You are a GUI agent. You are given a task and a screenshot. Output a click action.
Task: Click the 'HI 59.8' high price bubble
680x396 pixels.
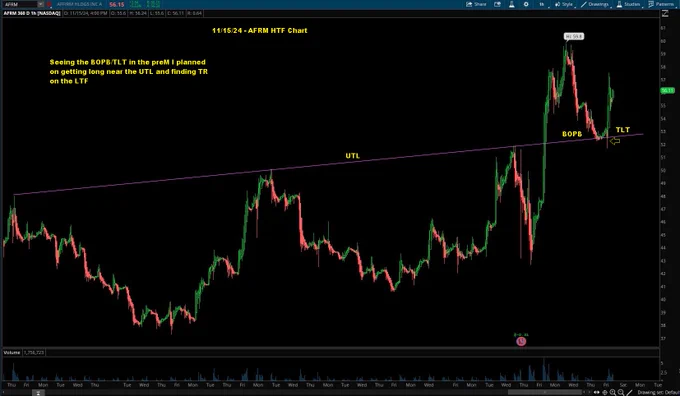(574, 36)
